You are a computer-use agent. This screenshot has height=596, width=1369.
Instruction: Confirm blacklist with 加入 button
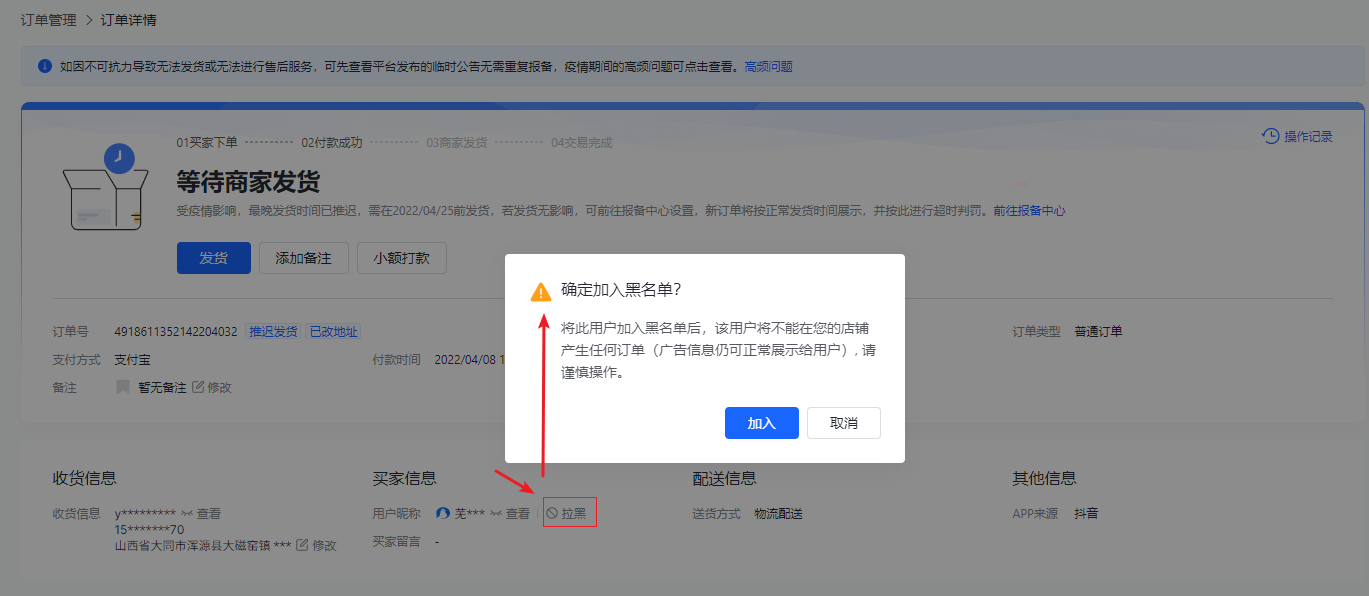click(761, 423)
